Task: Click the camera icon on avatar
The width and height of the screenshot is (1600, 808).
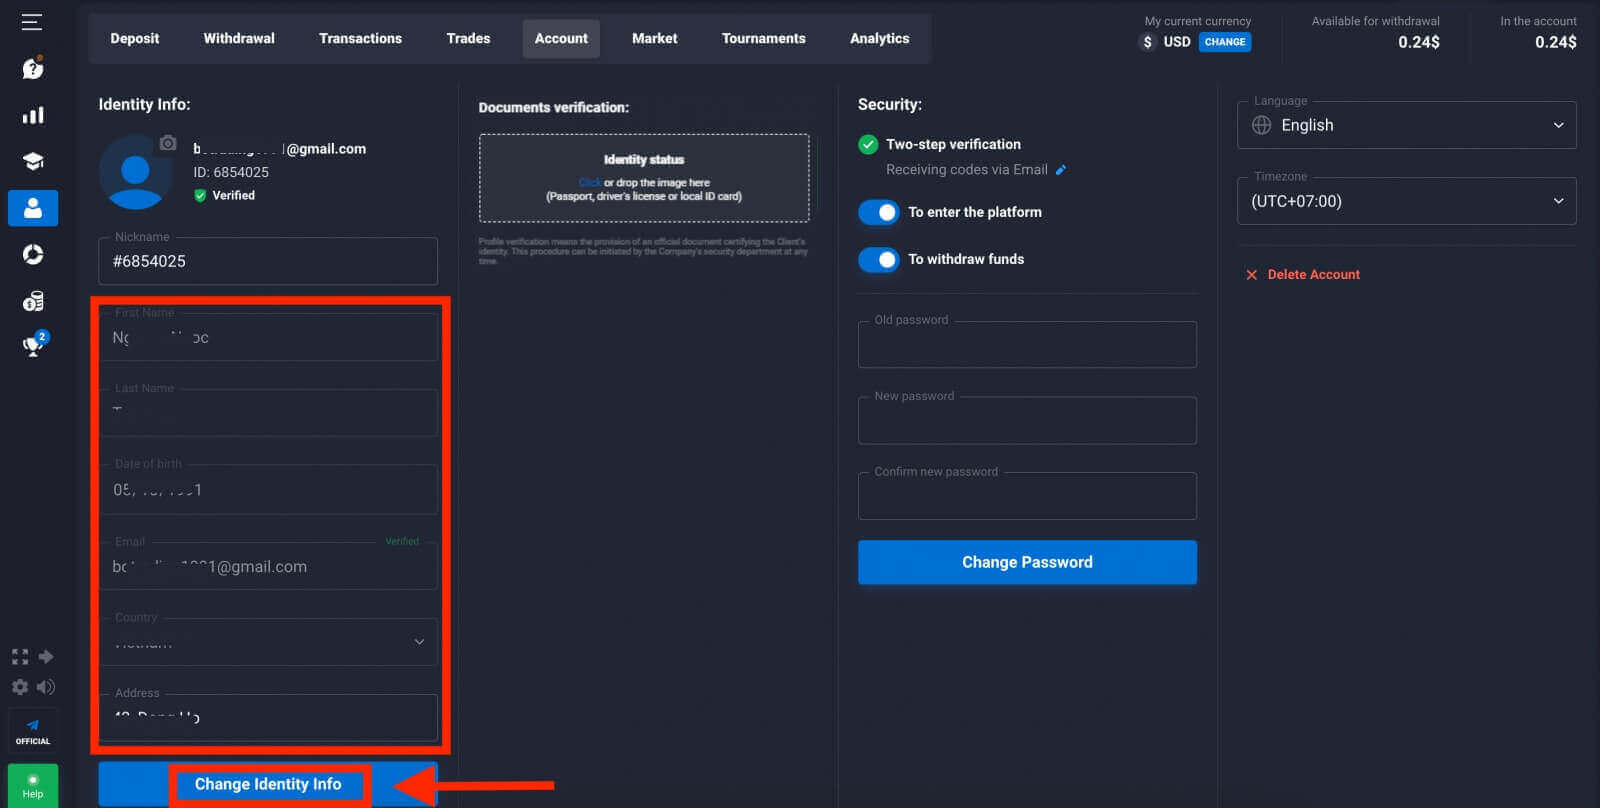Action: point(168,143)
